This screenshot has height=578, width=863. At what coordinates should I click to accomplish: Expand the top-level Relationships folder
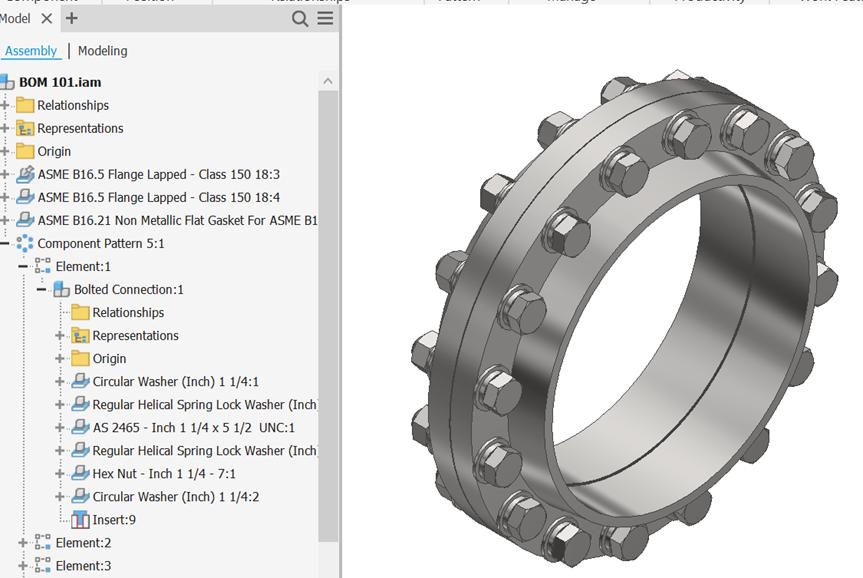[x=5, y=105]
